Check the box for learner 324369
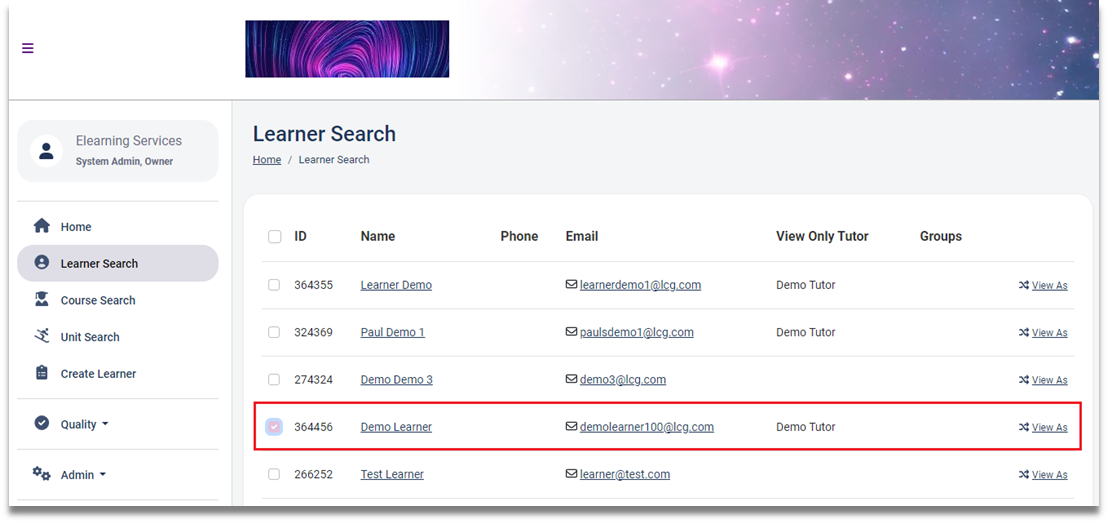 click(273, 332)
